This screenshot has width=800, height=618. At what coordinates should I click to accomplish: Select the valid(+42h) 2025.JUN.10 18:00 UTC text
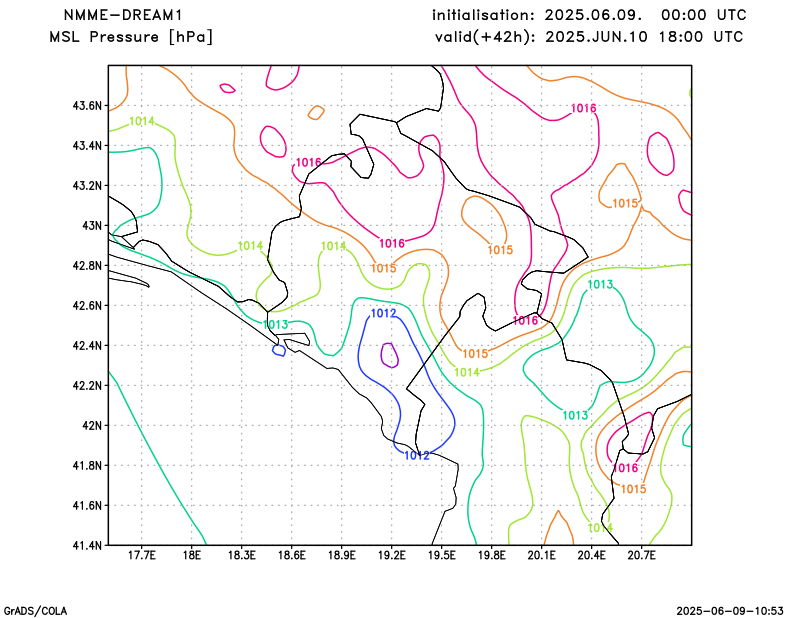coord(589,37)
